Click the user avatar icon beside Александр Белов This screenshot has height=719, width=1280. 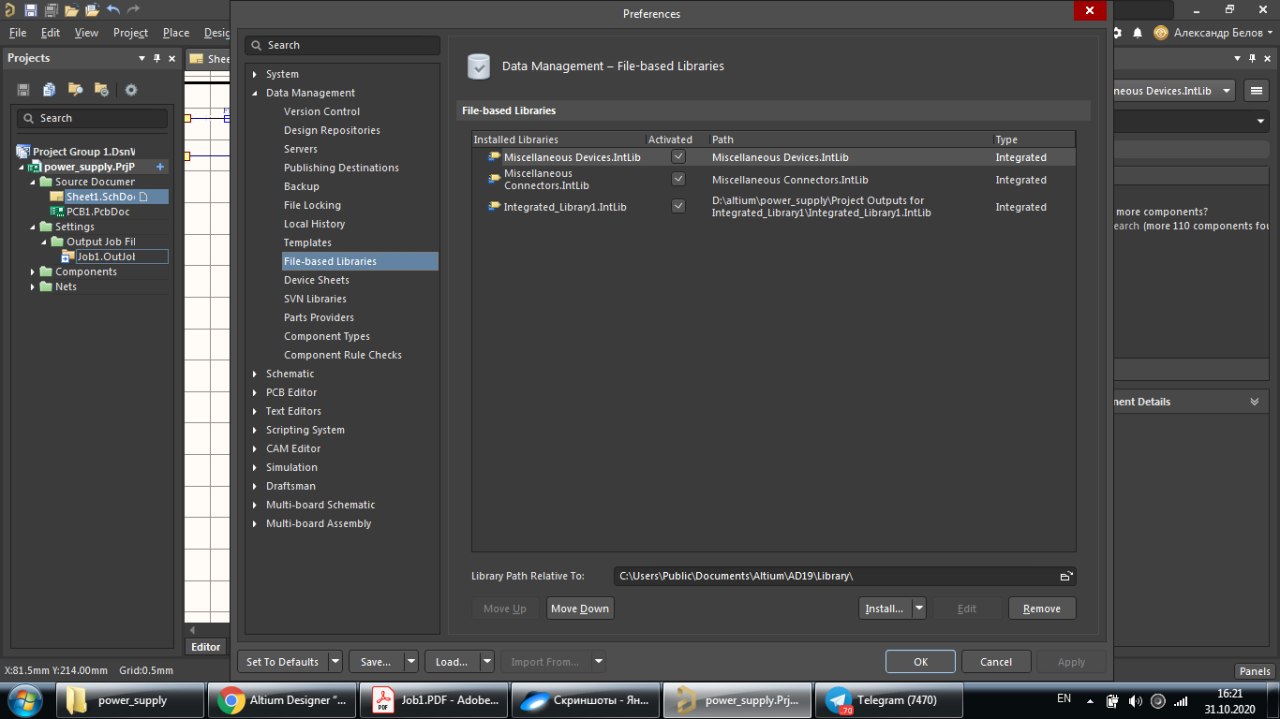[x=1160, y=32]
